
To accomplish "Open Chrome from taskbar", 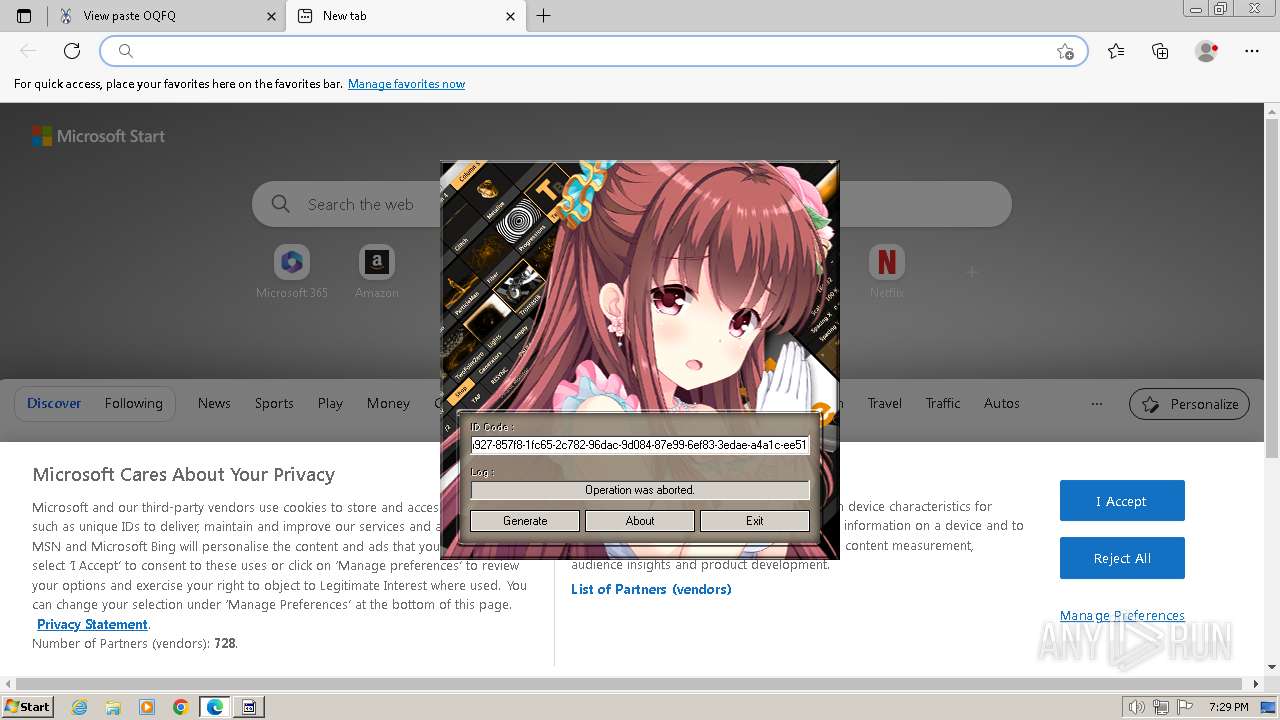I will point(181,707).
